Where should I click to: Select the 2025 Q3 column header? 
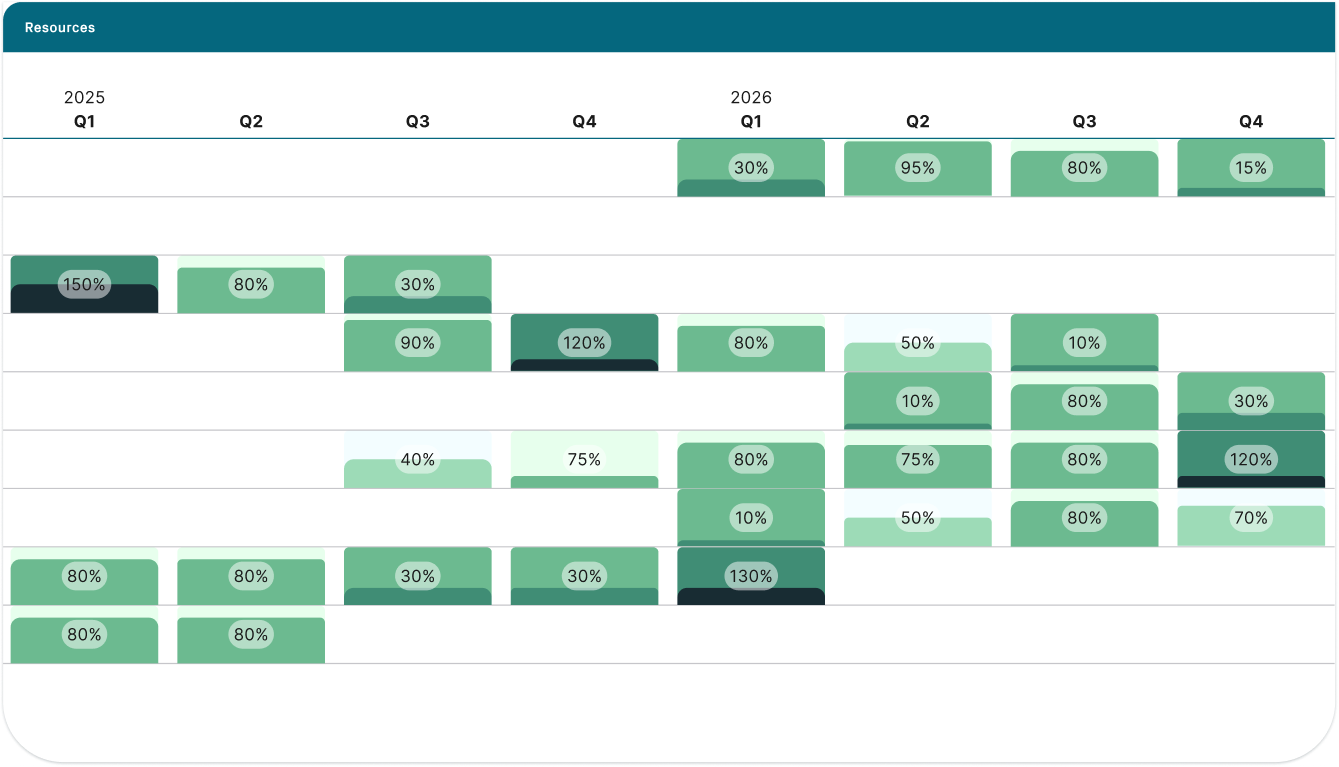click(x=418, y=121)
